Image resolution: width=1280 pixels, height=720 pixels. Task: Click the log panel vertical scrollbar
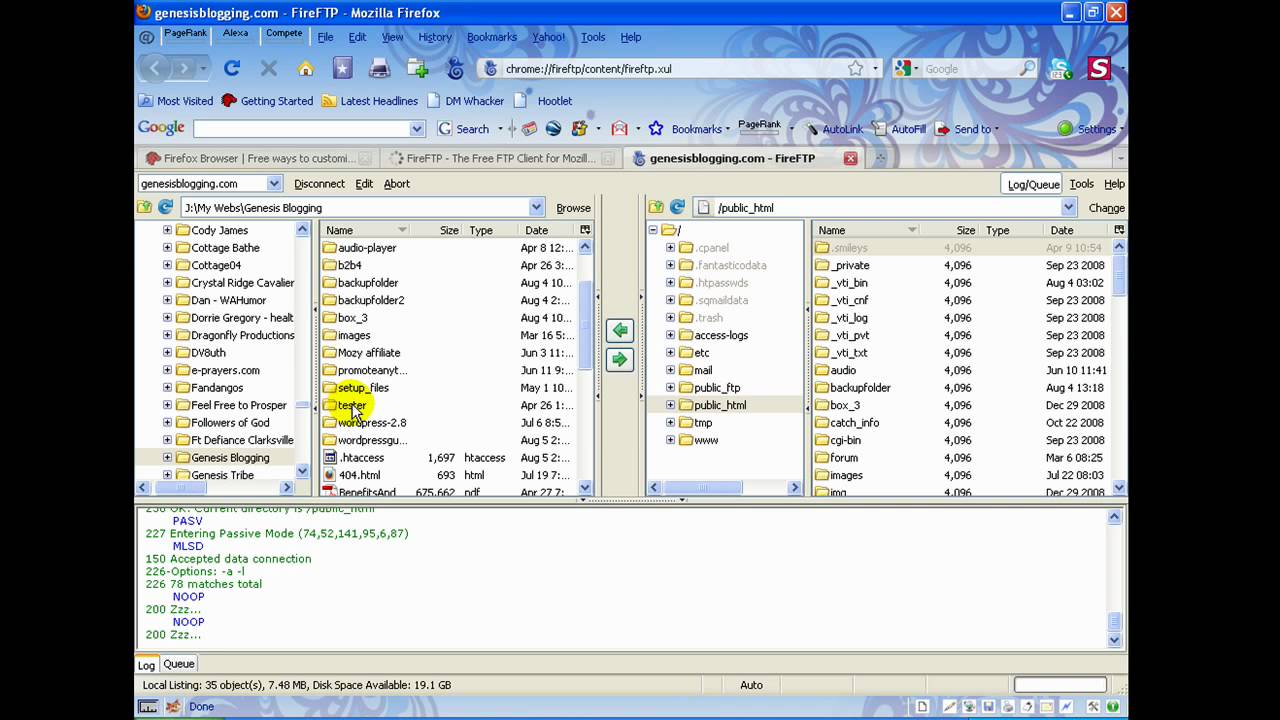coord(1115,578)
